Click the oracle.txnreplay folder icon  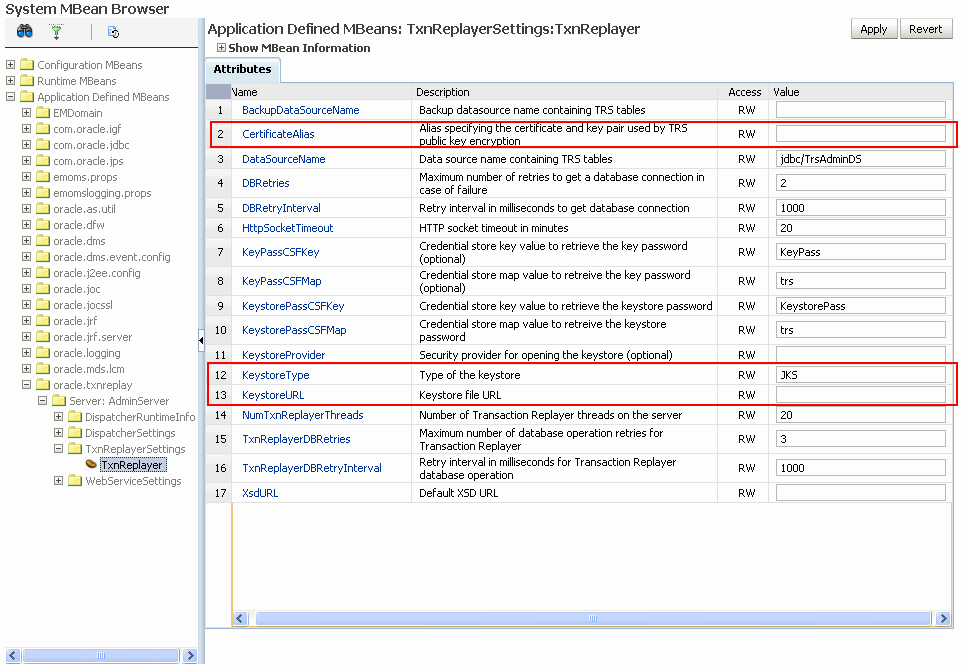pos(43,384)
